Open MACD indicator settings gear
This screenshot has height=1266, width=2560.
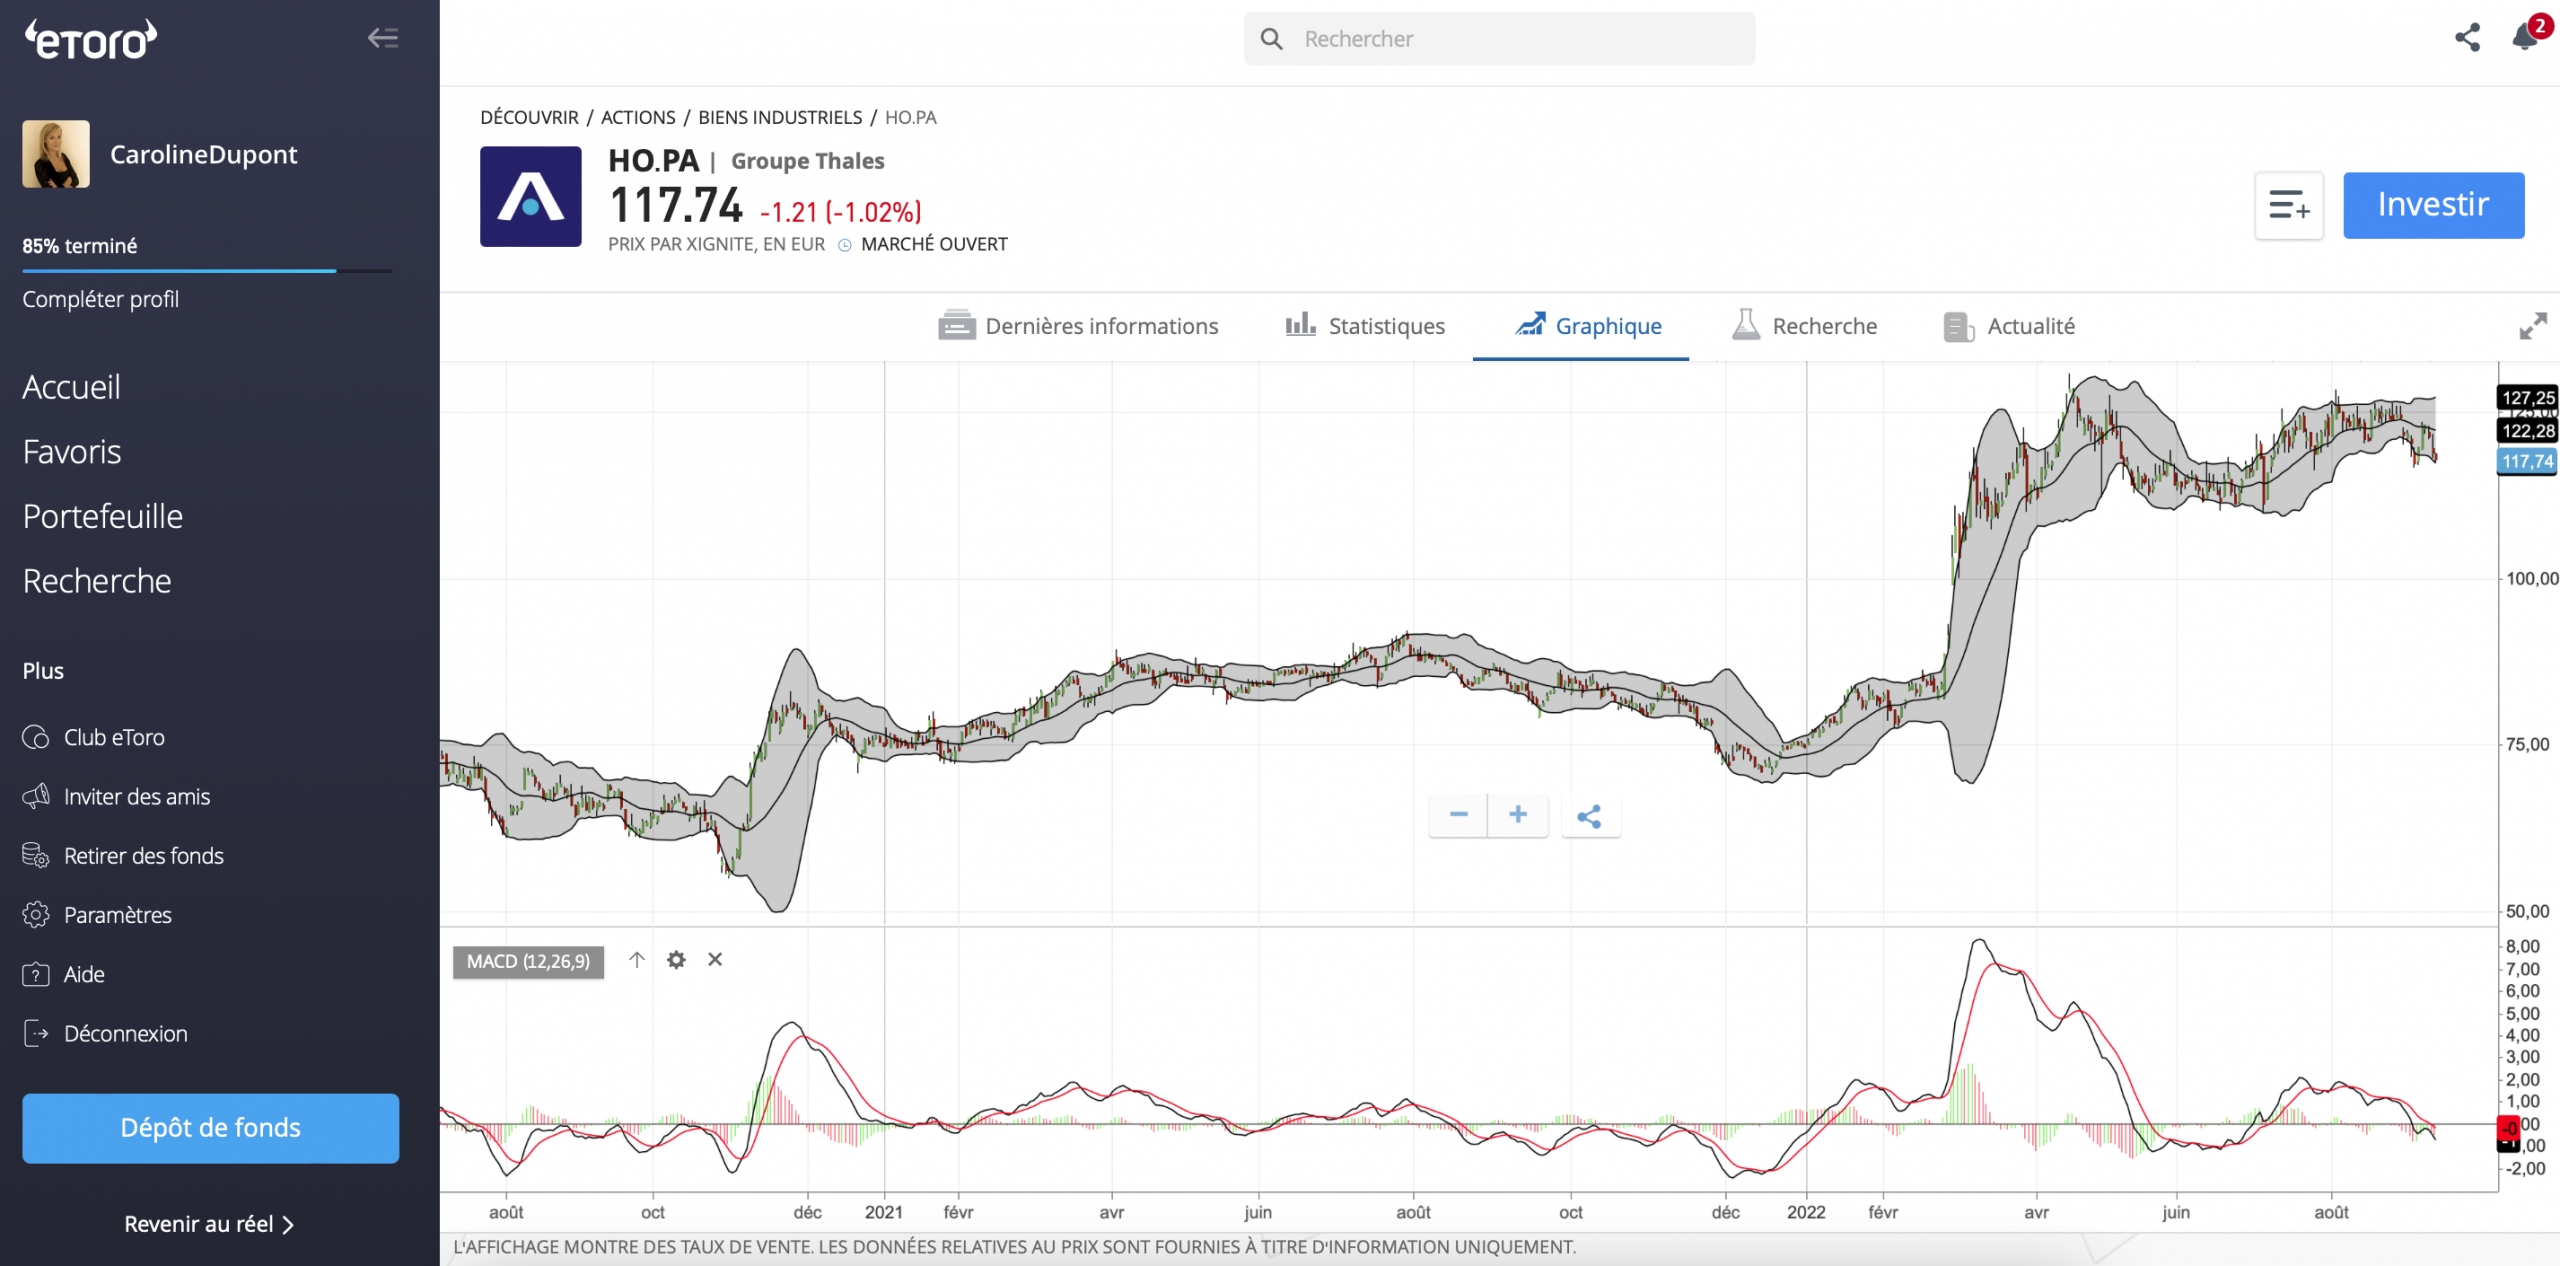[677, 960]
